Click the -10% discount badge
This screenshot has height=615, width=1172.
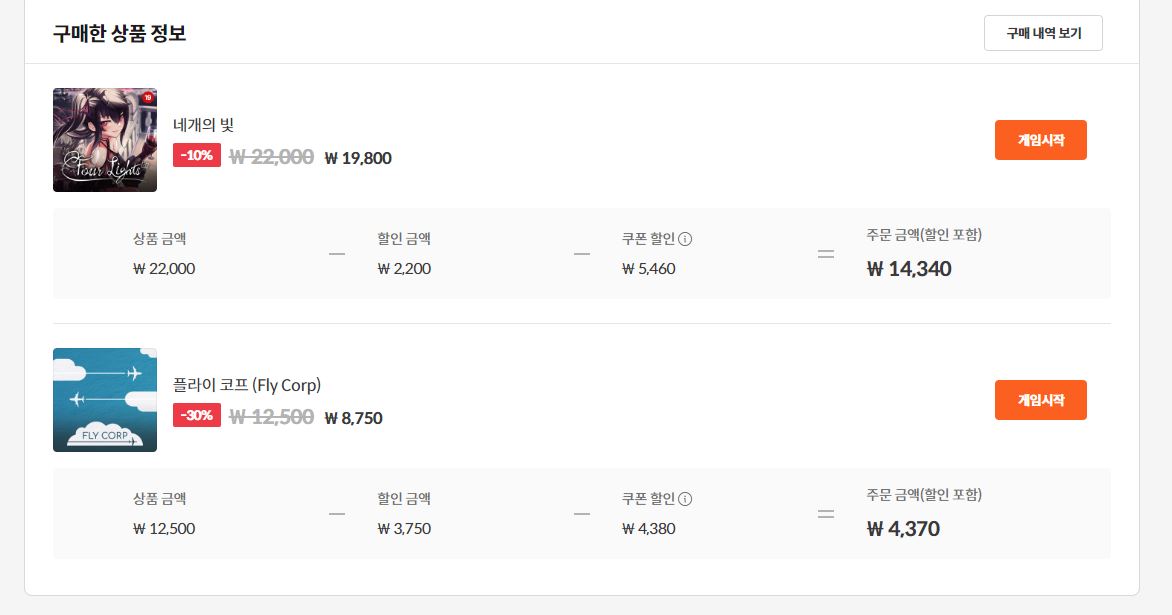pos(197,156)
